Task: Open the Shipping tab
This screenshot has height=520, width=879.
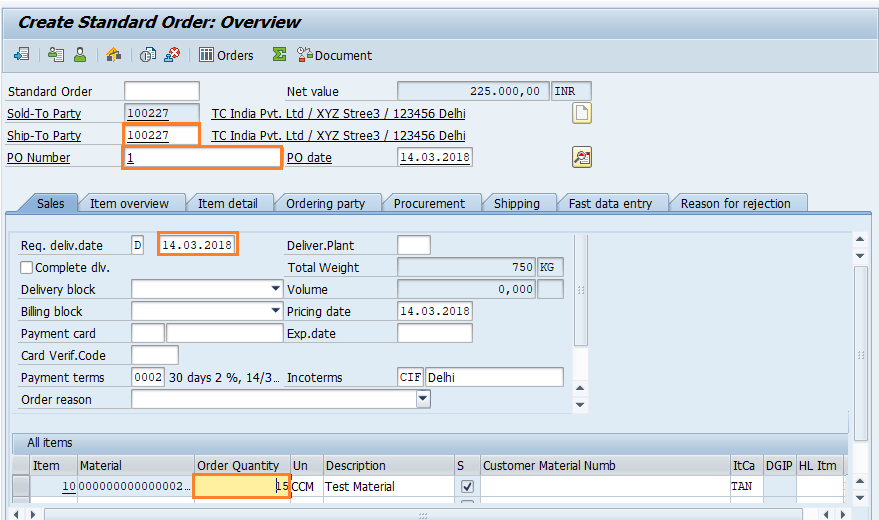Action: click(516, 203)
